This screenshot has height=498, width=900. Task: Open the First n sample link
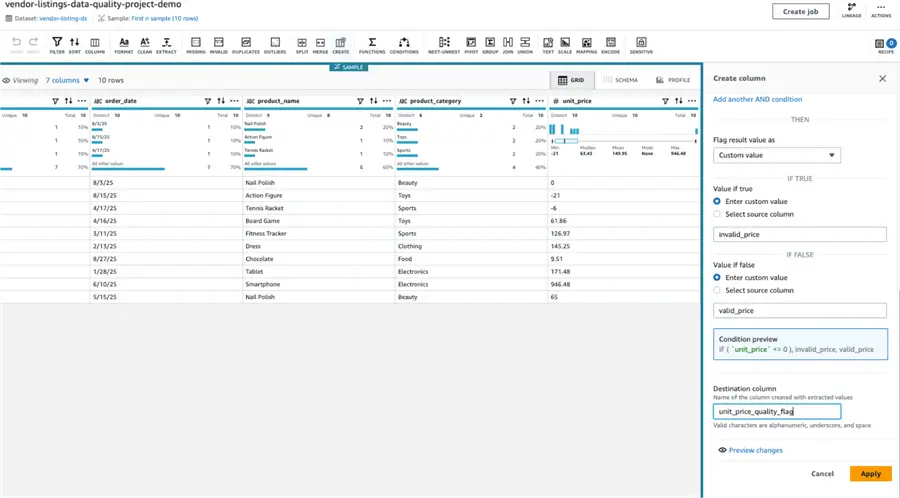click(x=165, y=18)
